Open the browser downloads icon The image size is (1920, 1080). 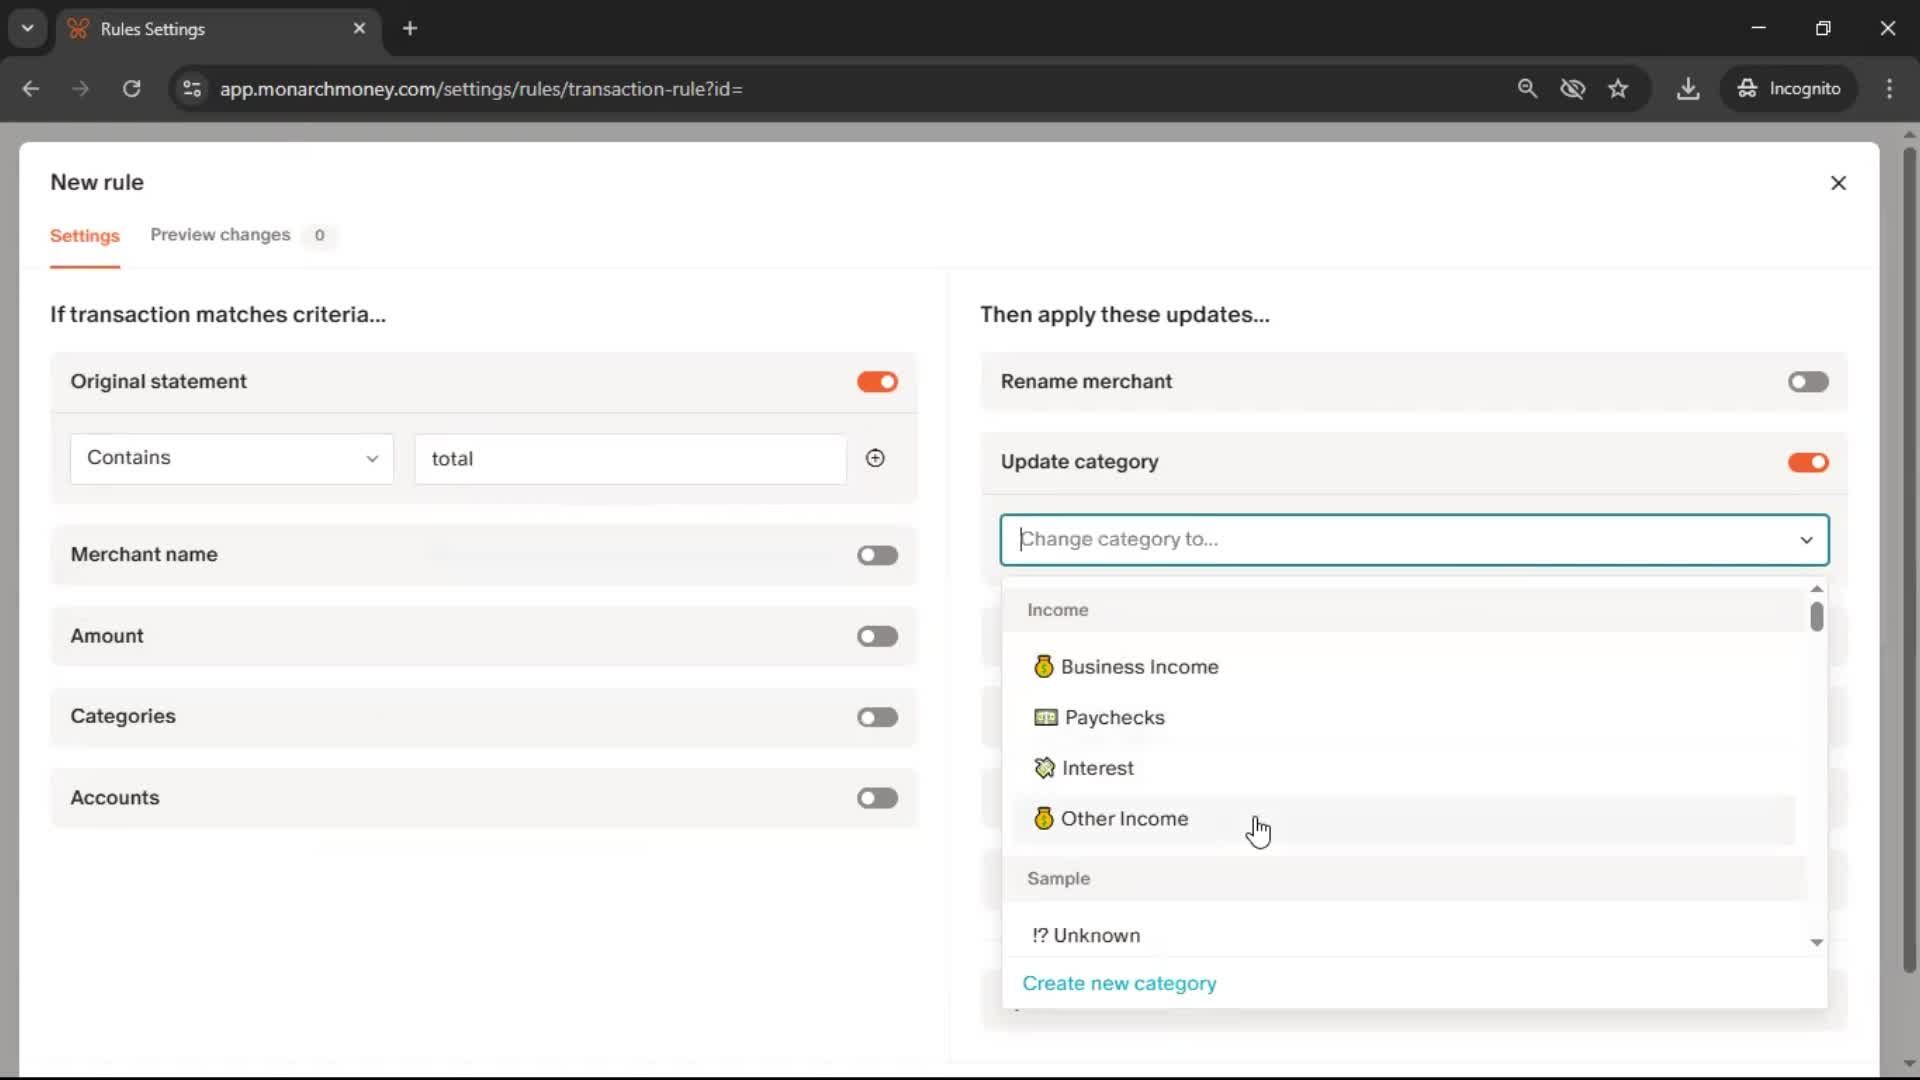(1688, 89)
